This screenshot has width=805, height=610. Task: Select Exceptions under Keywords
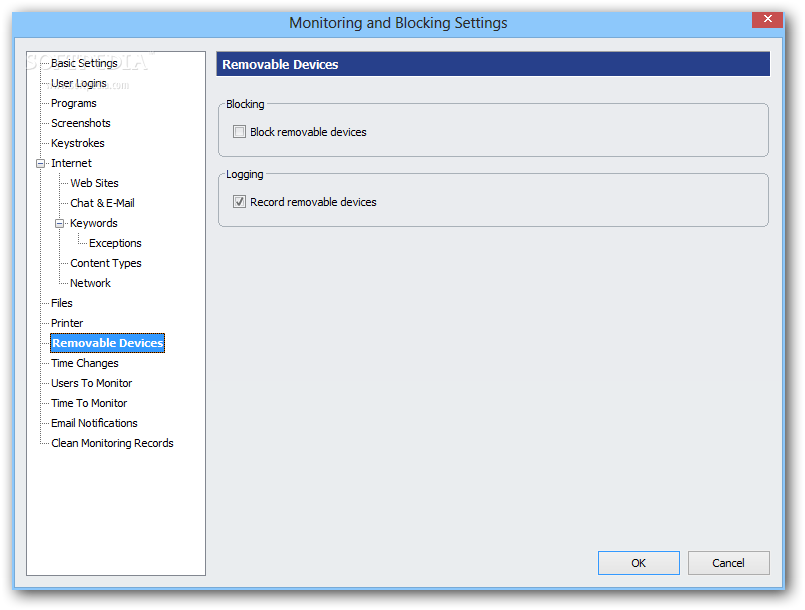115,243
